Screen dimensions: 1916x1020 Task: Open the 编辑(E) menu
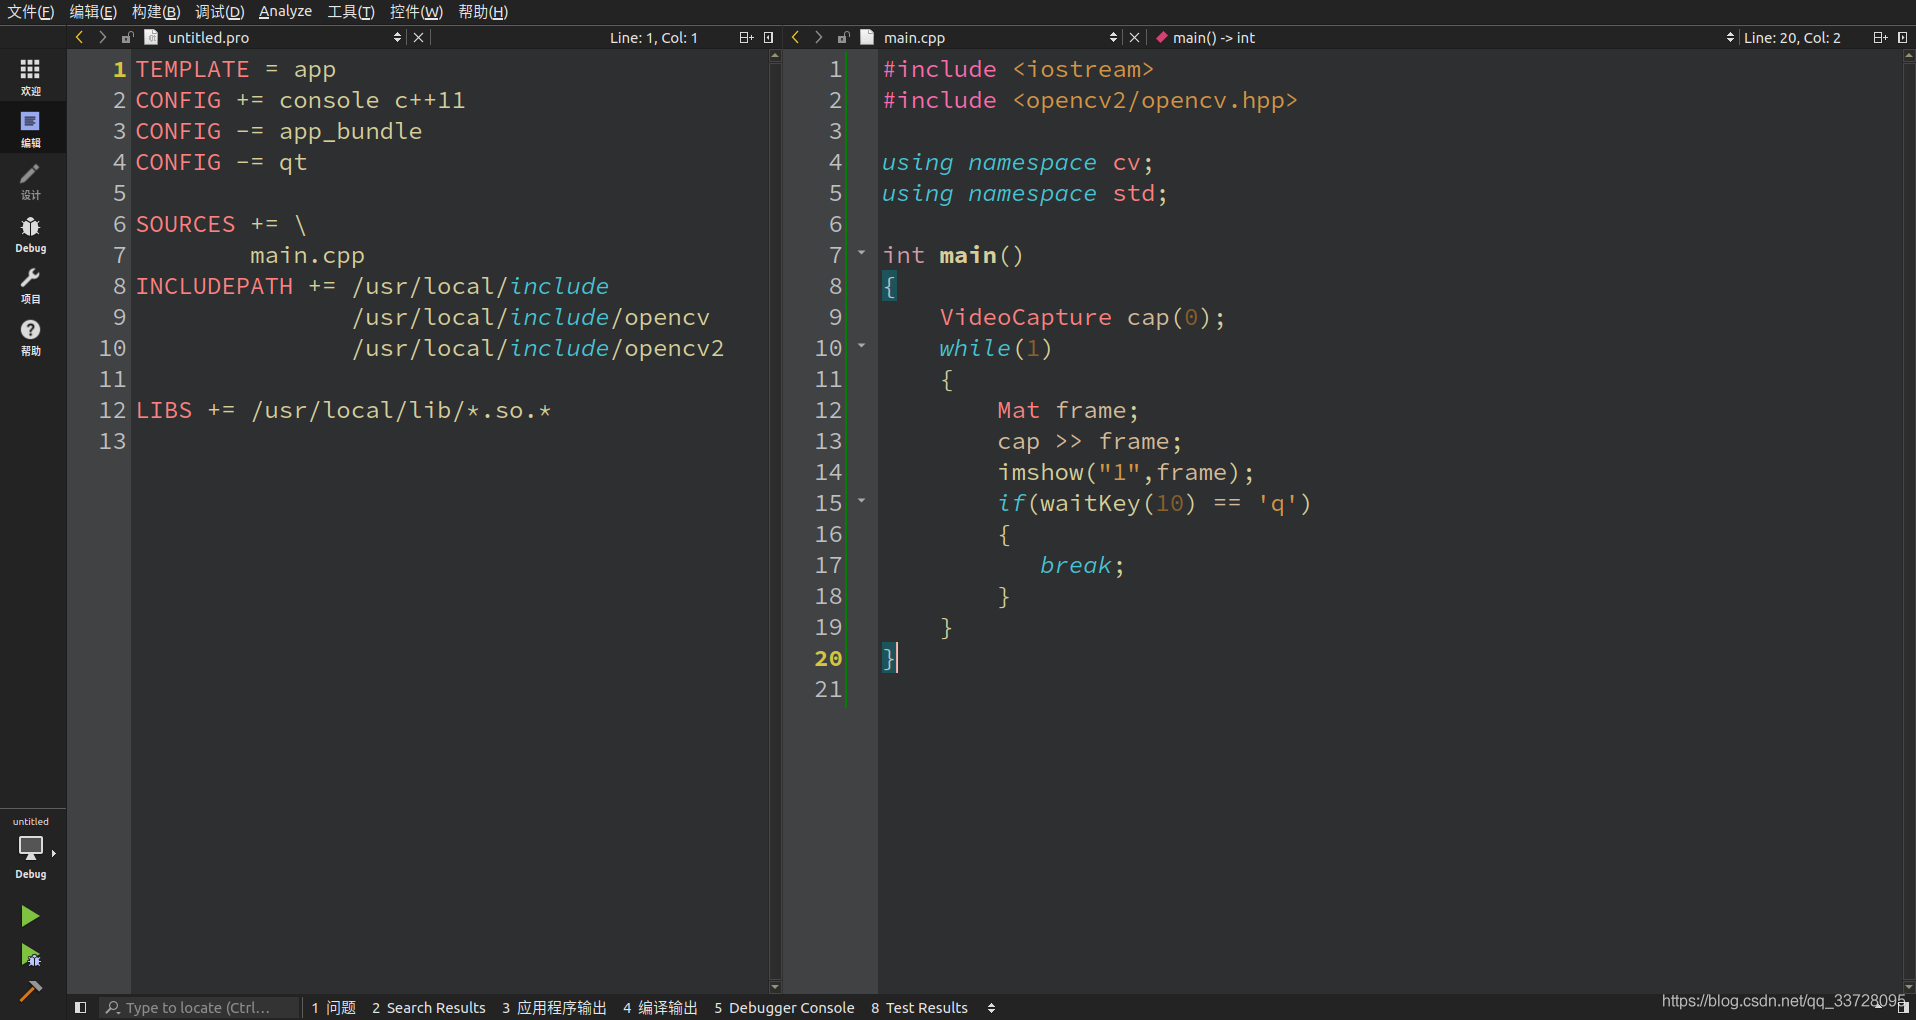(93, 12)
